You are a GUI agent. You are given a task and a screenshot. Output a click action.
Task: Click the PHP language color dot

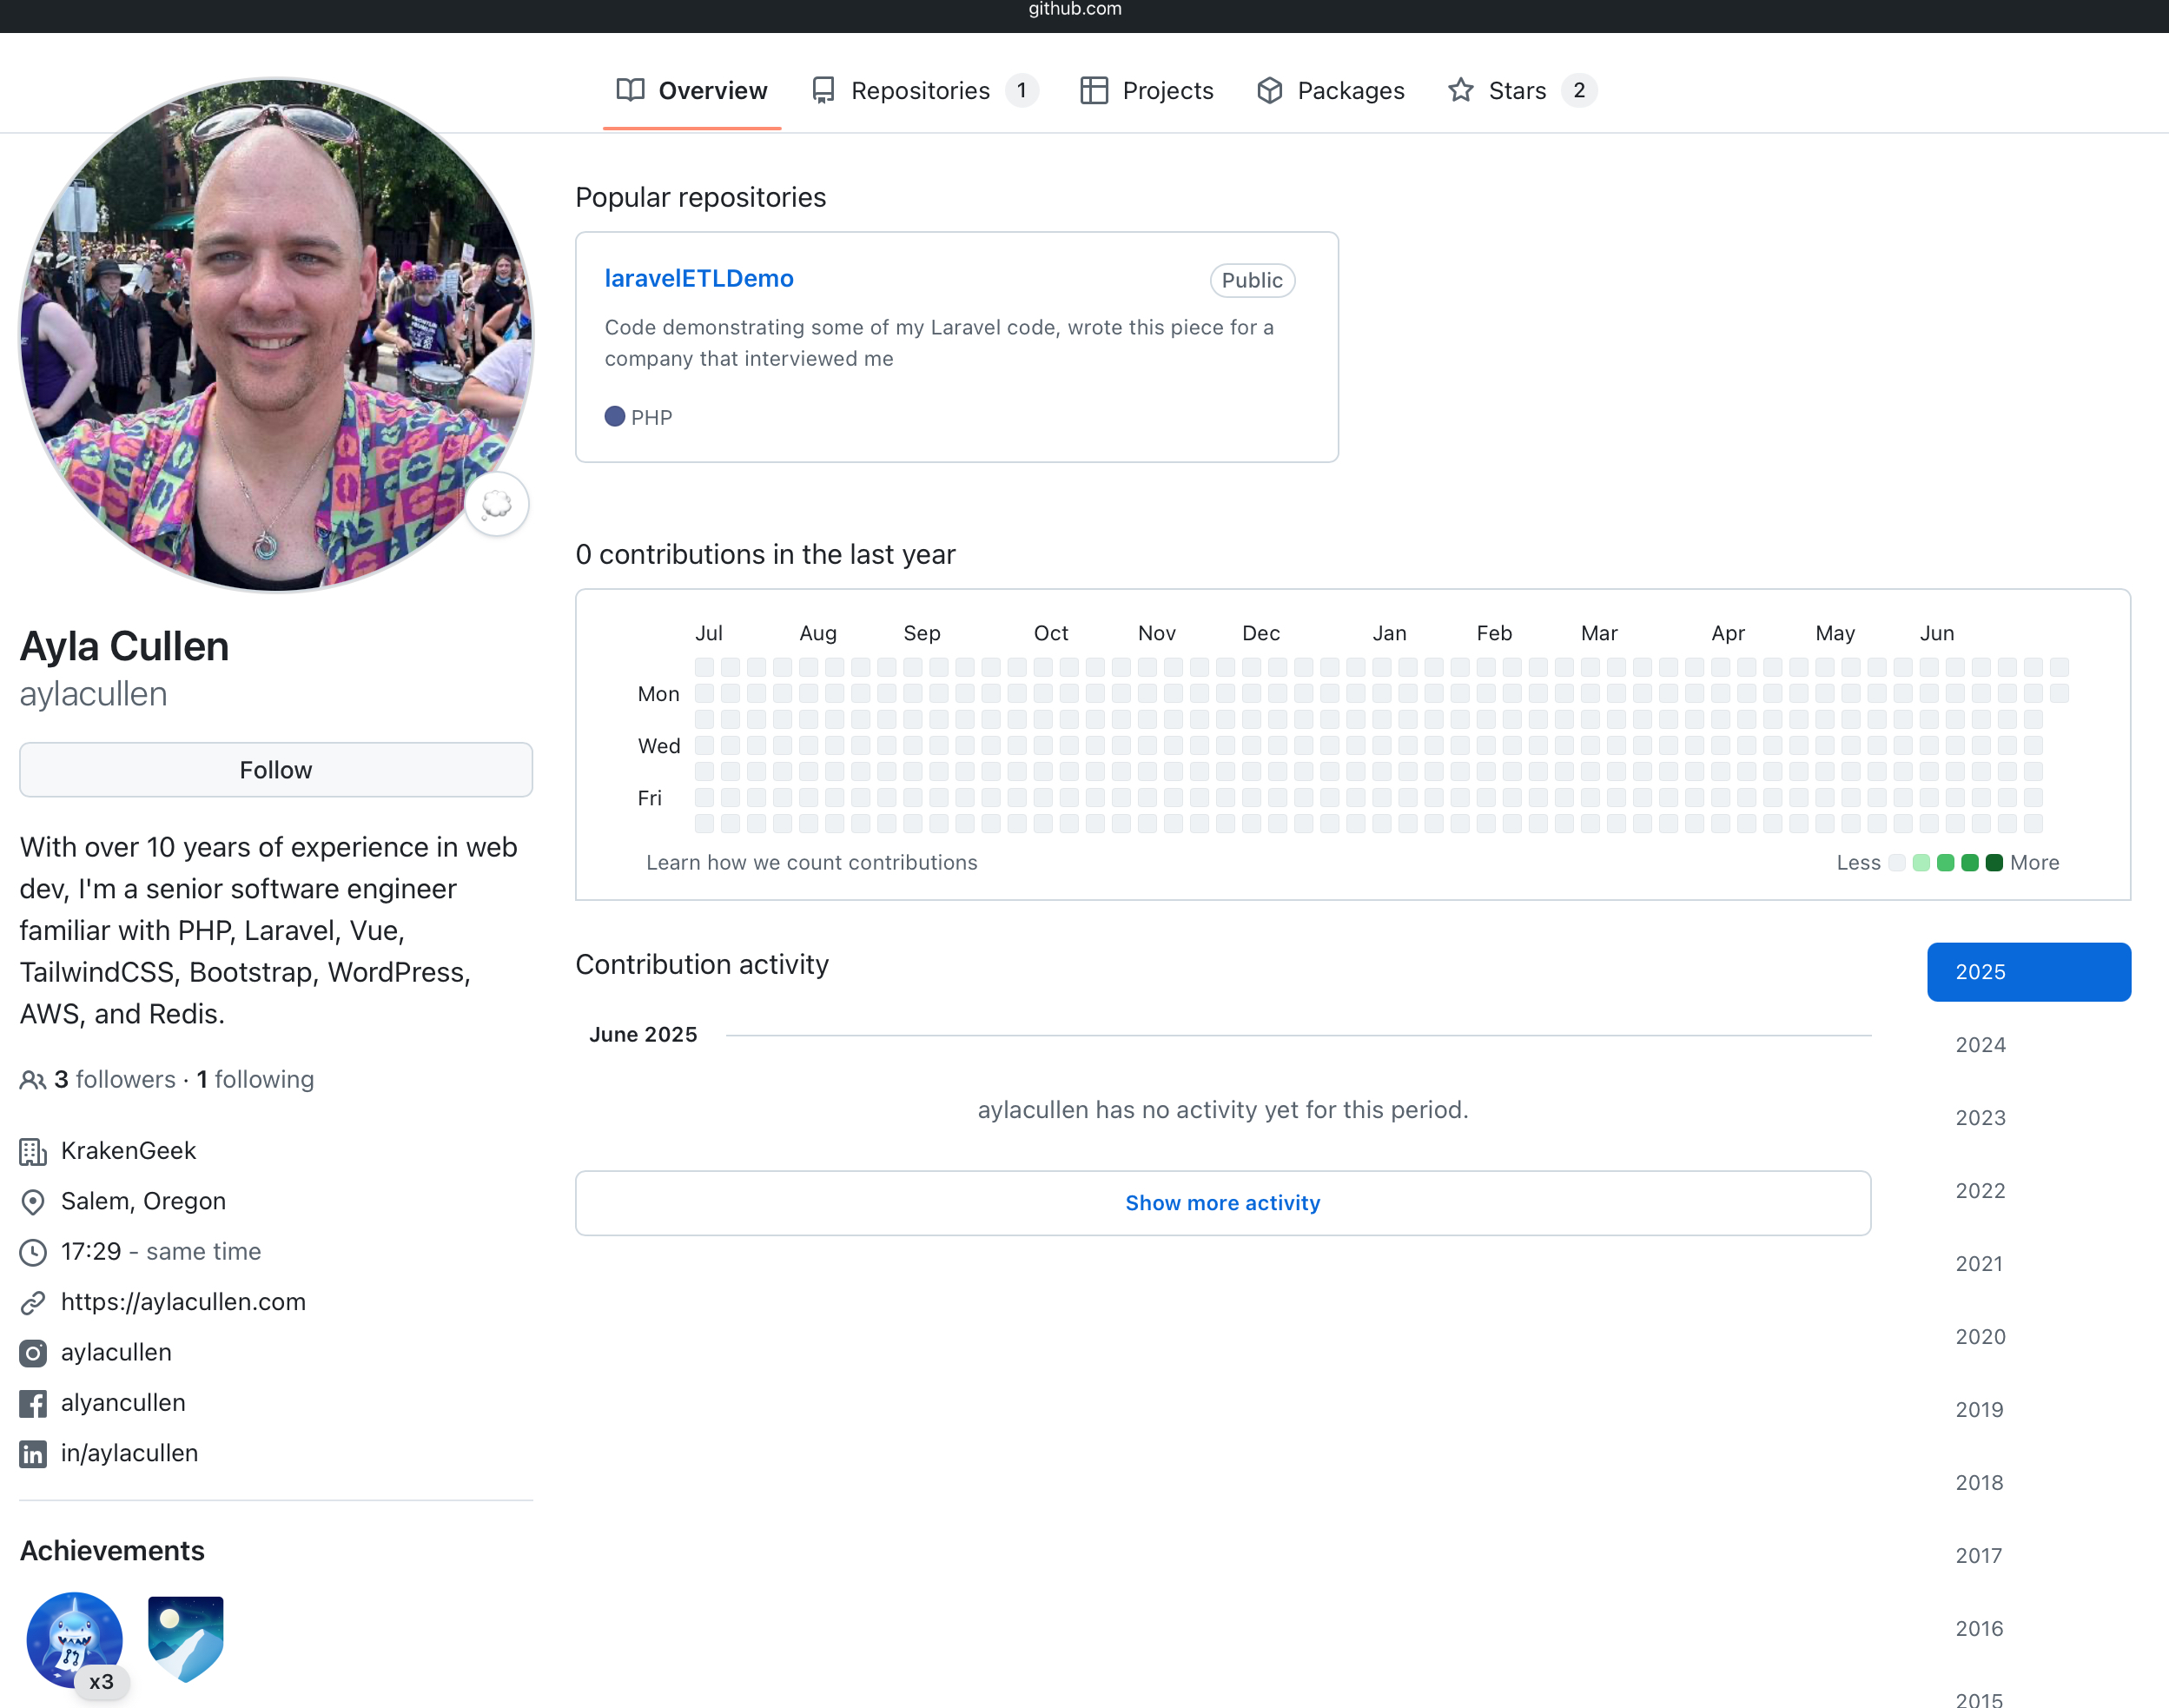point(615,417)
